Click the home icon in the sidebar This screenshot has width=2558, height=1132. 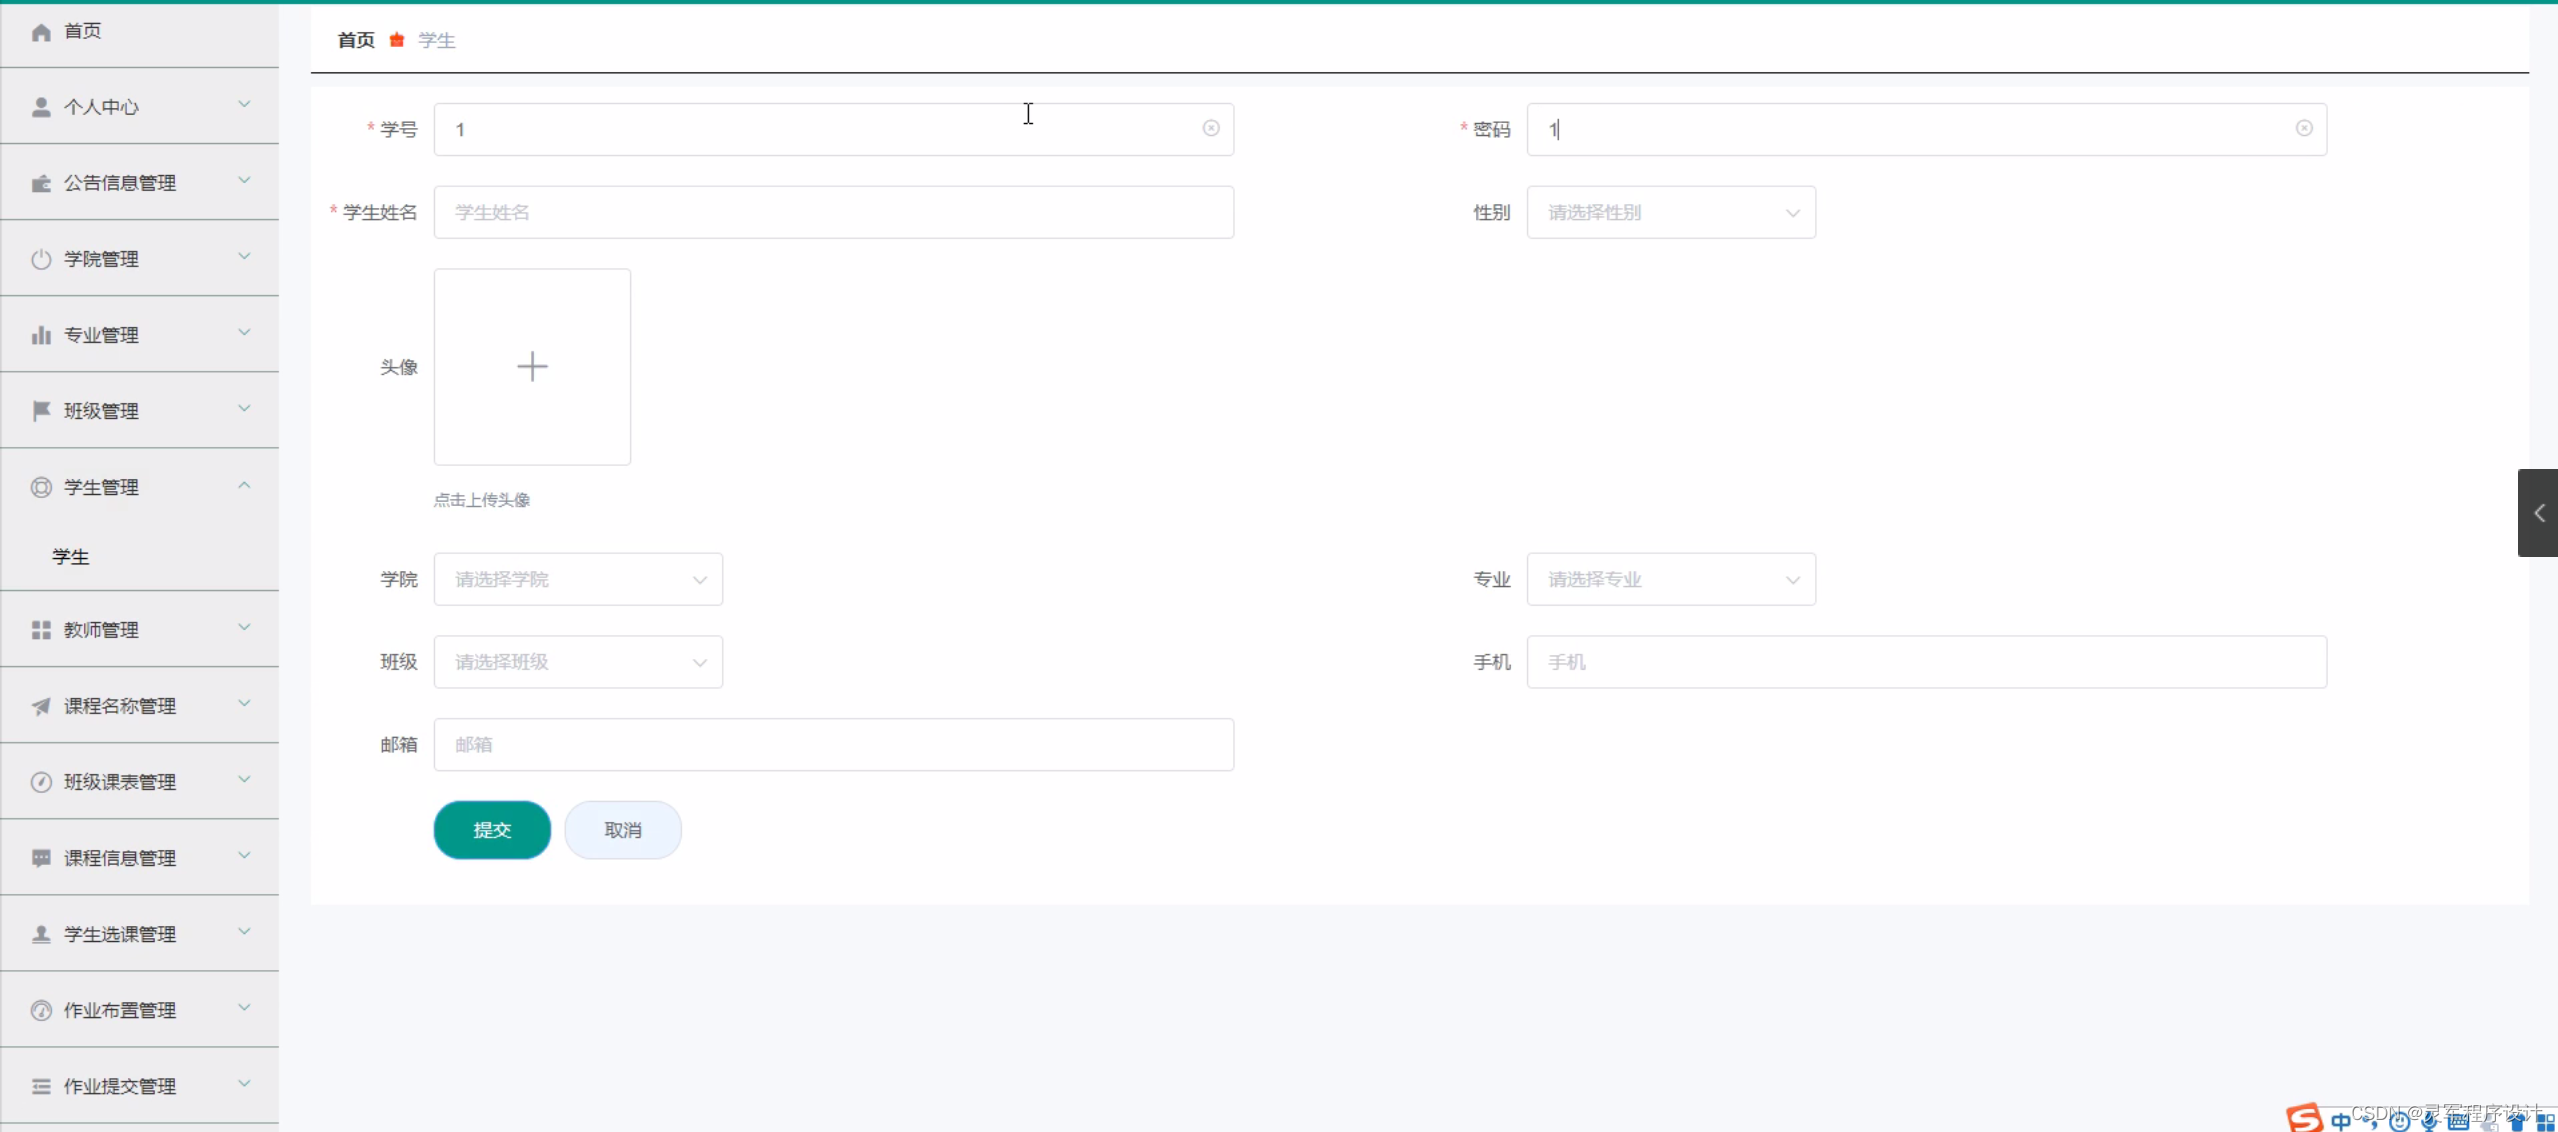[x=41, y=32]
